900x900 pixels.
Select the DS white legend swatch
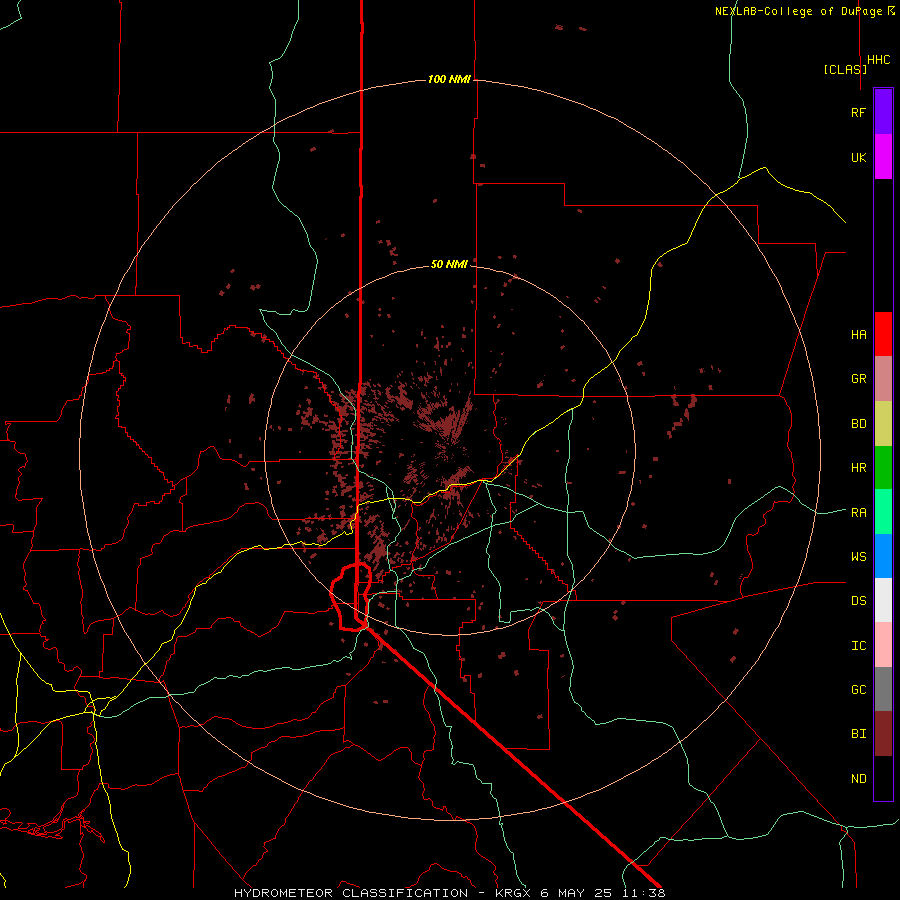pos(883,600)
